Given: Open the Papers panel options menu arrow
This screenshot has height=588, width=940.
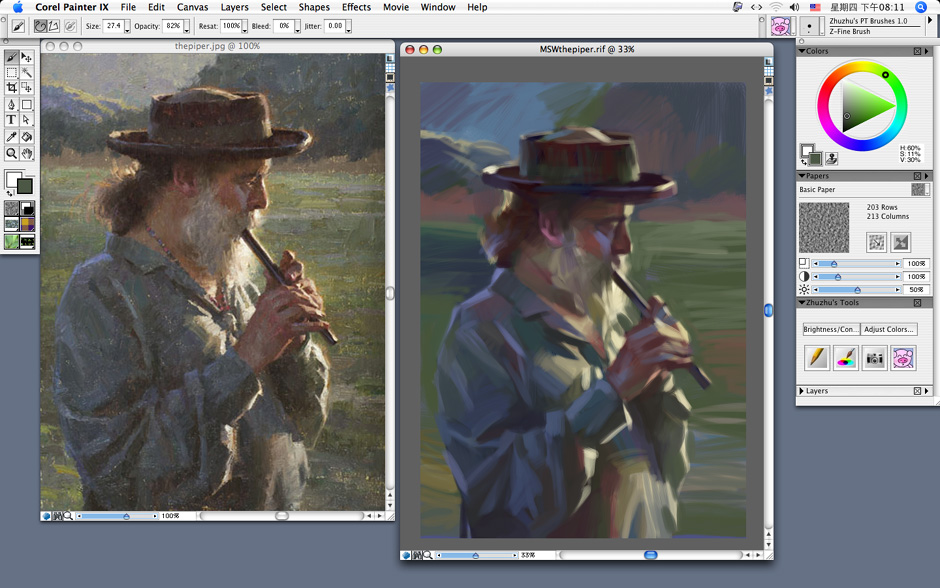Looking at the screenshot, I should (x=927, y=176).
